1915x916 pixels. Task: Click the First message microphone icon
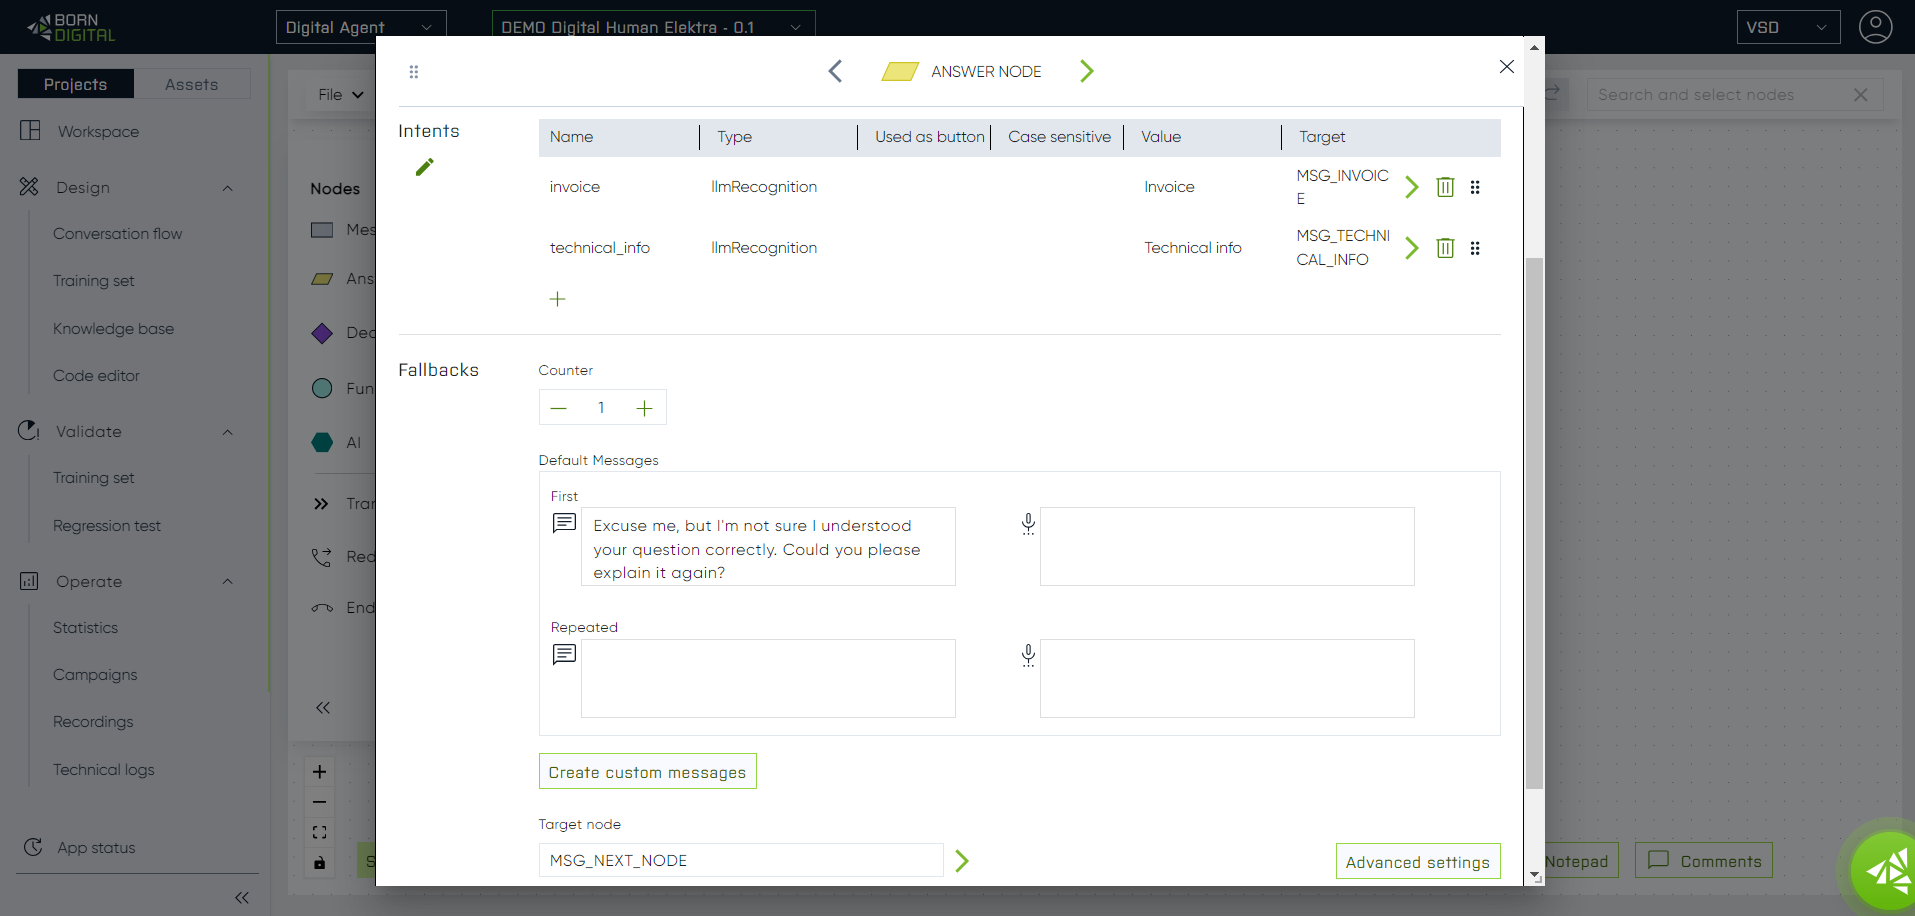[x=1028, y=524]
